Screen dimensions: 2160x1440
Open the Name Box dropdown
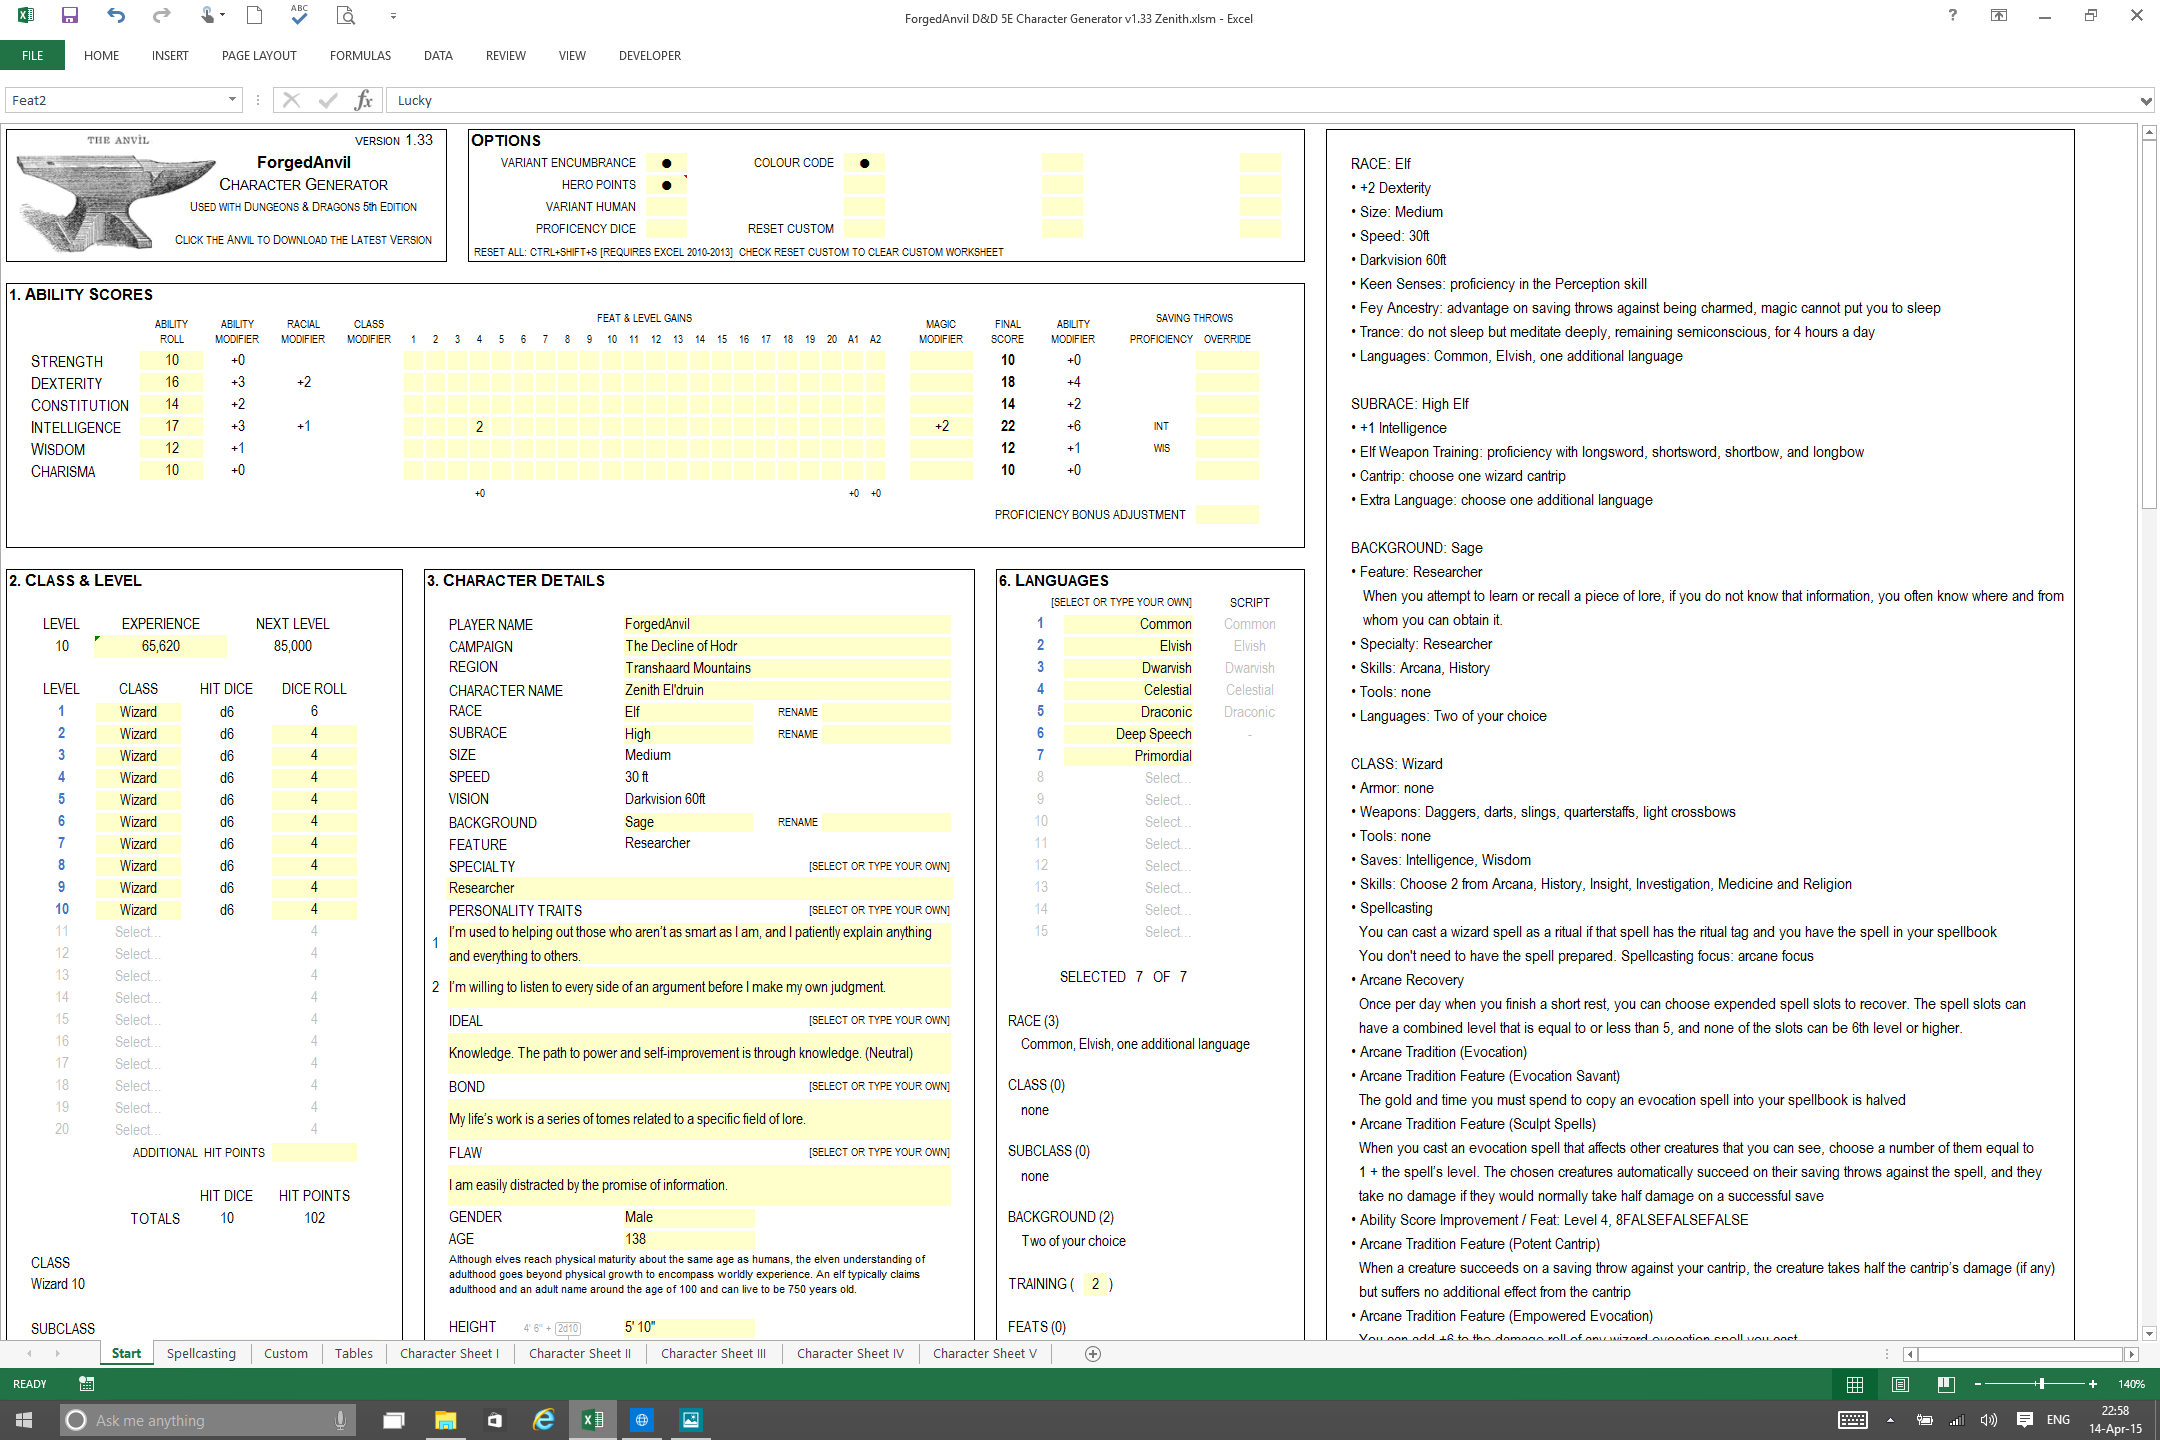coord(232,100)
